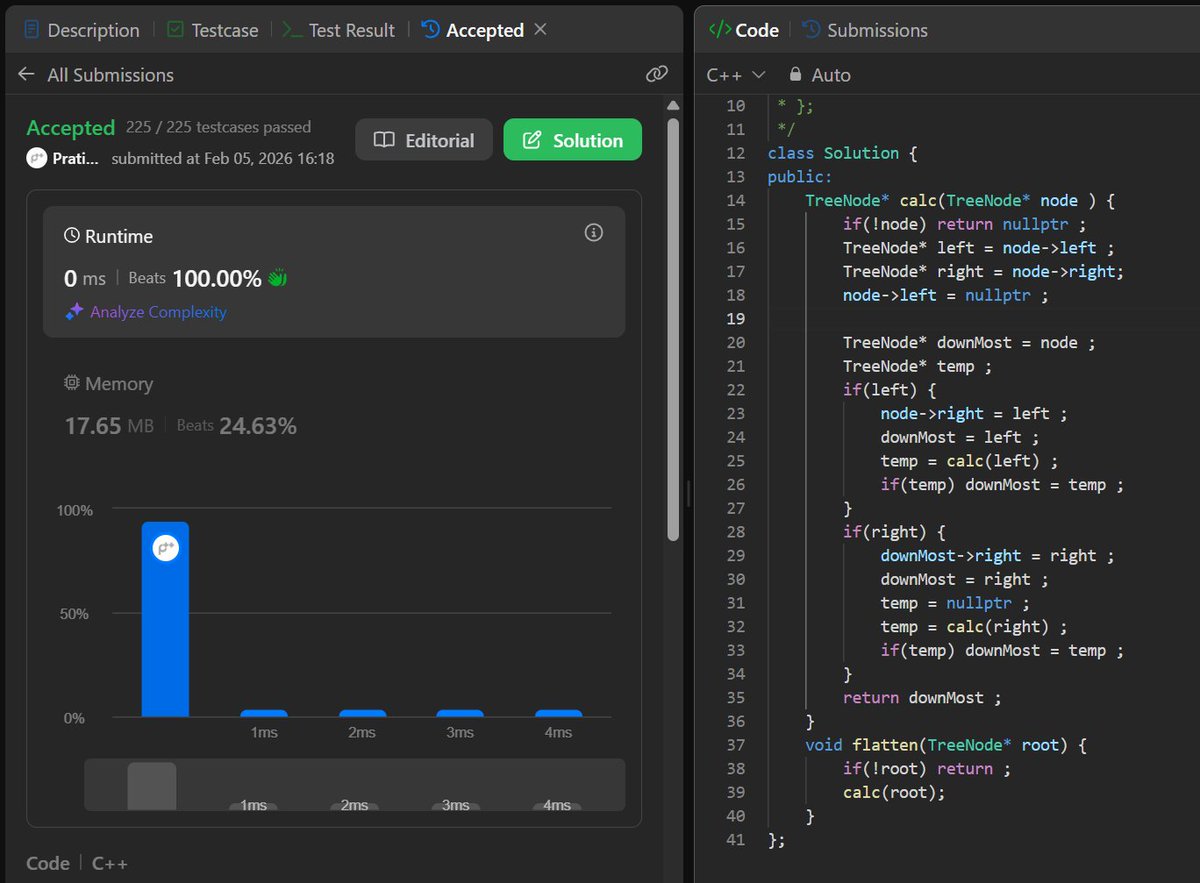Click the 'Code | C++' label at bottom
The height and width of the screenshot is (883, 1200).
pyautogui.click(x=77, y=863)
